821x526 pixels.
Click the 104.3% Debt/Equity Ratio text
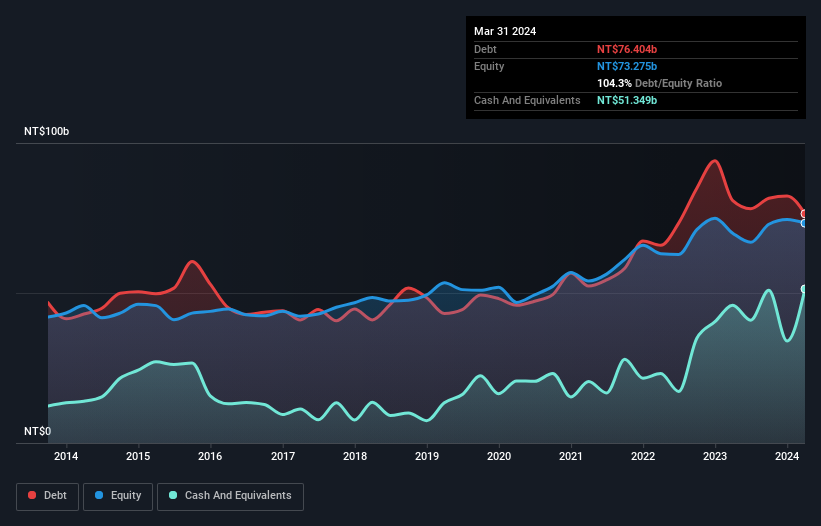pyautogui.click(x=659, y=83)
